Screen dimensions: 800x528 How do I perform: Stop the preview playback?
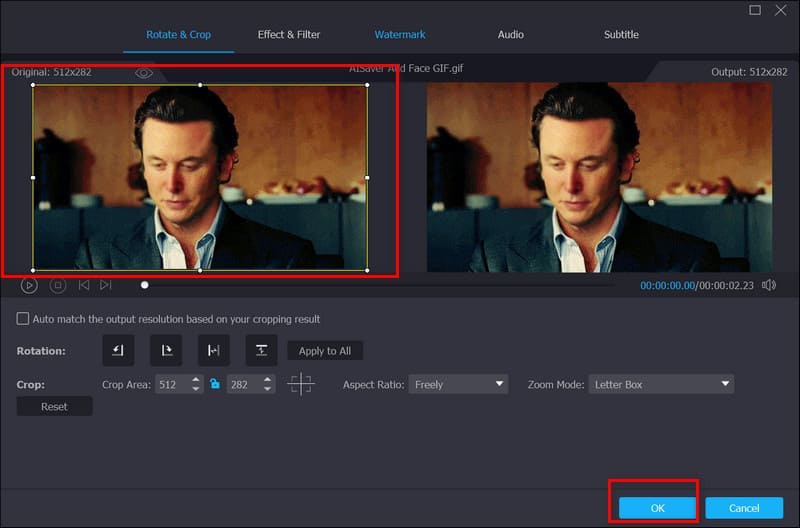[x=58, y=285]
